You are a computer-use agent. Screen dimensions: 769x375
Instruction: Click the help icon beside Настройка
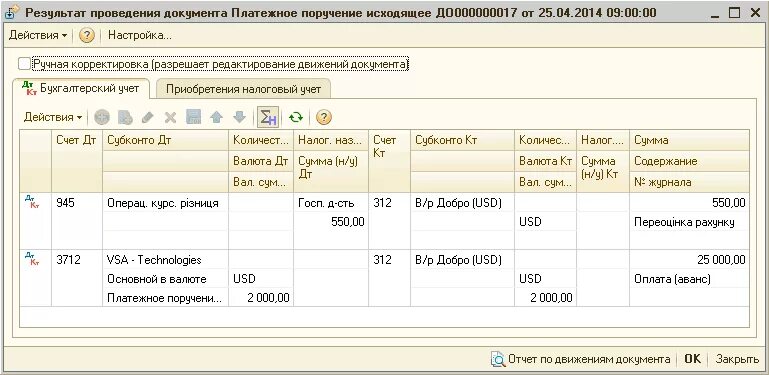tap(86, 35)
